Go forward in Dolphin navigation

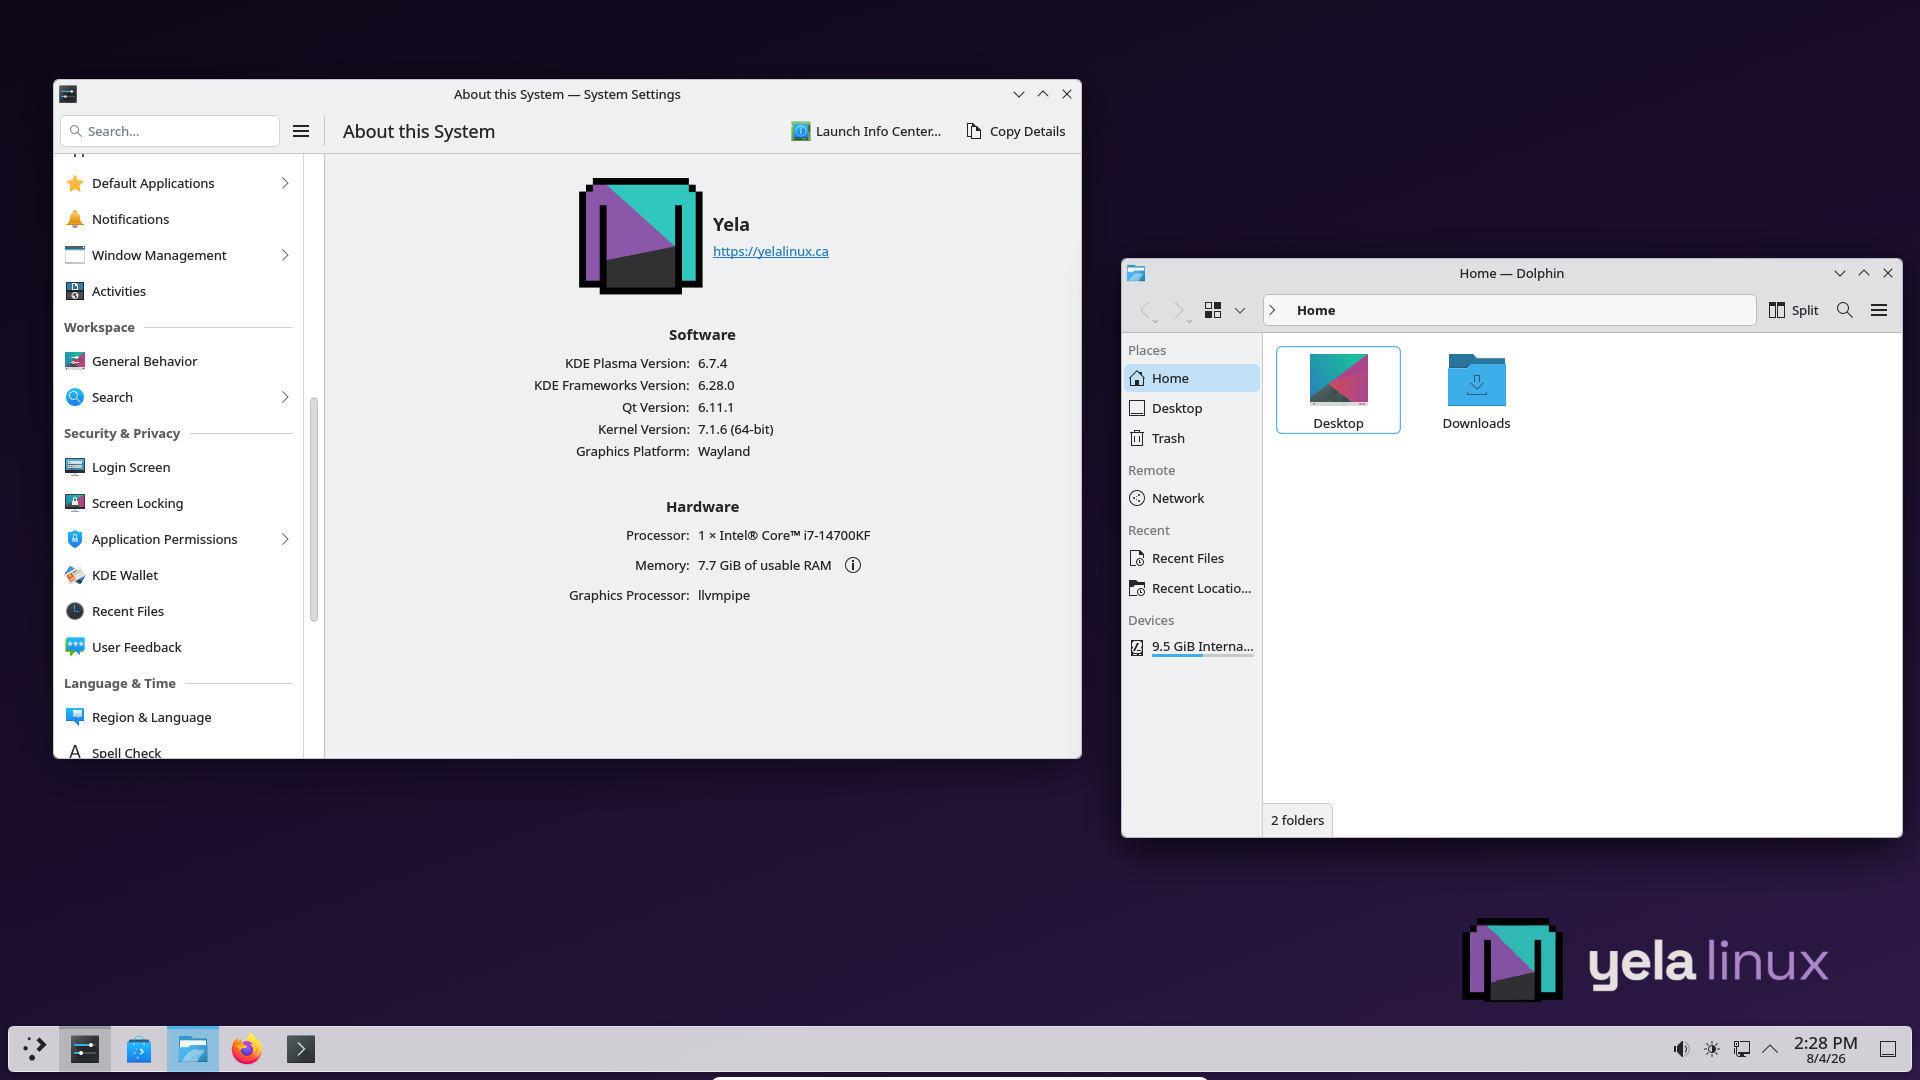pos(1179,310)
